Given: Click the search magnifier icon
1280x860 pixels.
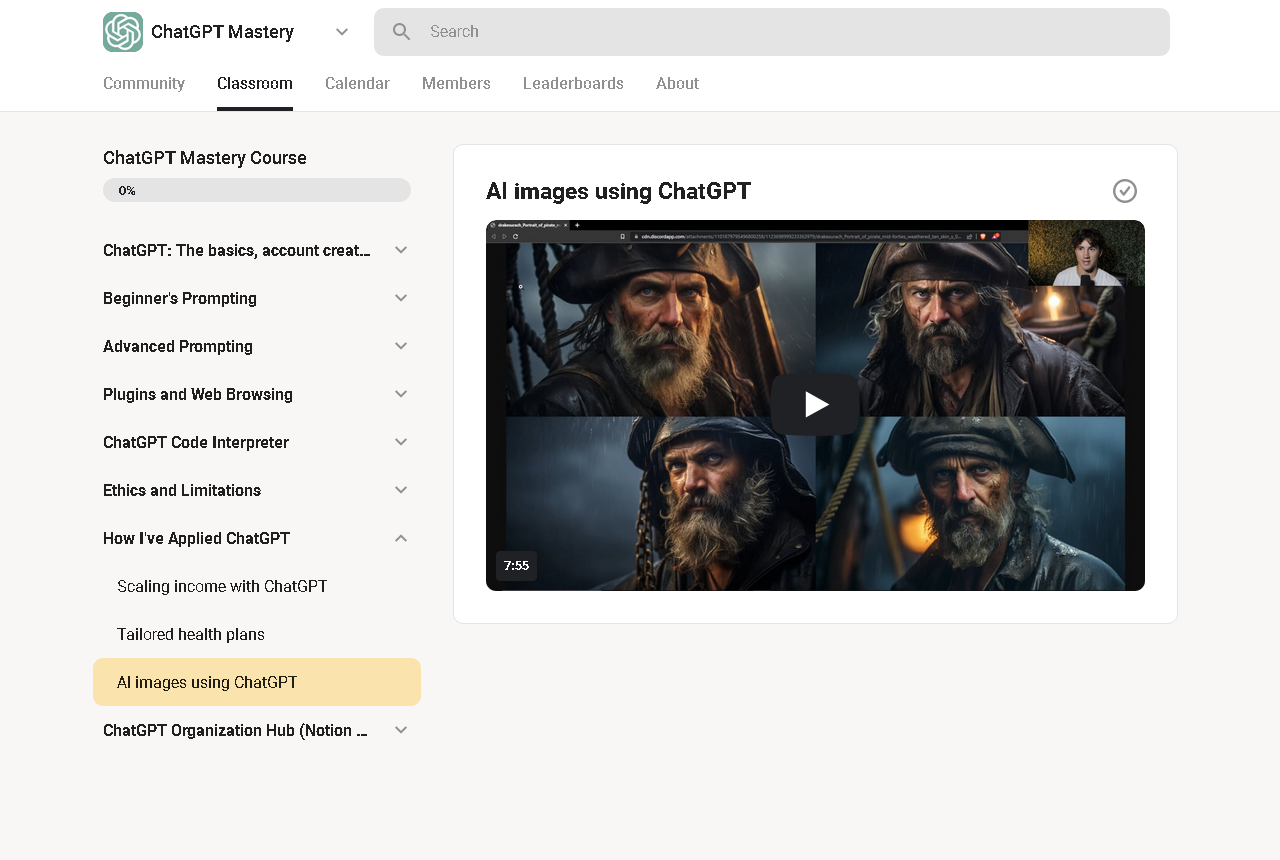Looking at the screenshot, I should click(x=402, y=32).
